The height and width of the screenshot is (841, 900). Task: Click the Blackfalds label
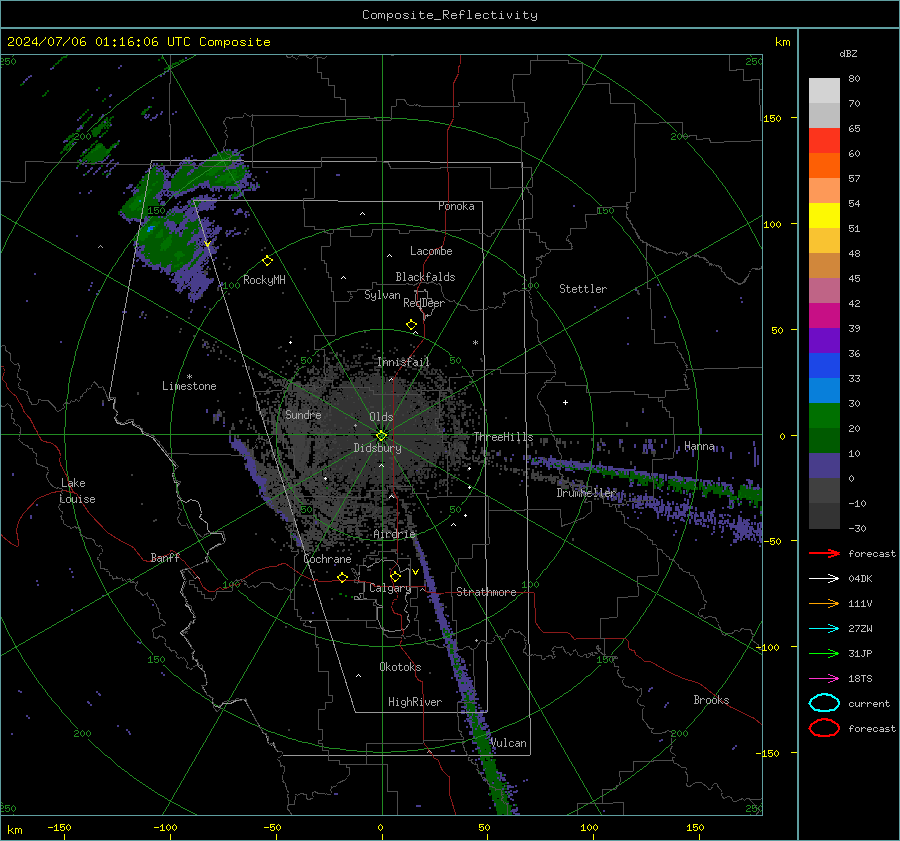[x=425, y=277]
